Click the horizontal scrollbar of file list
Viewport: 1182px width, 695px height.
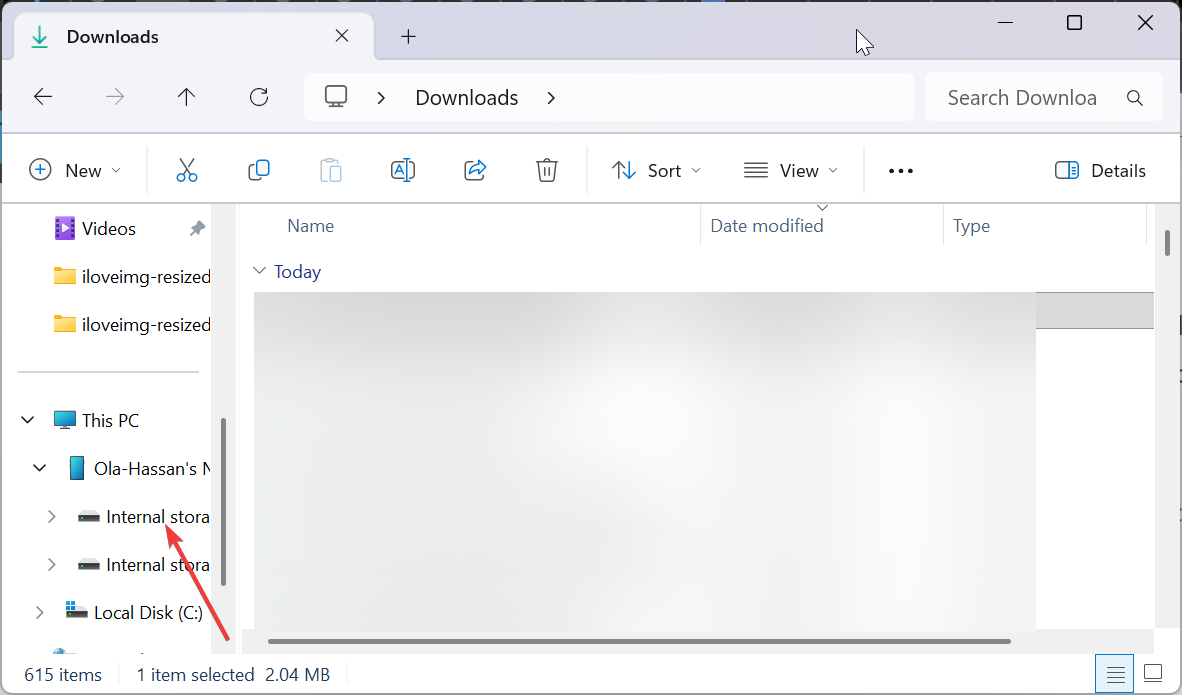coord(638,641)
